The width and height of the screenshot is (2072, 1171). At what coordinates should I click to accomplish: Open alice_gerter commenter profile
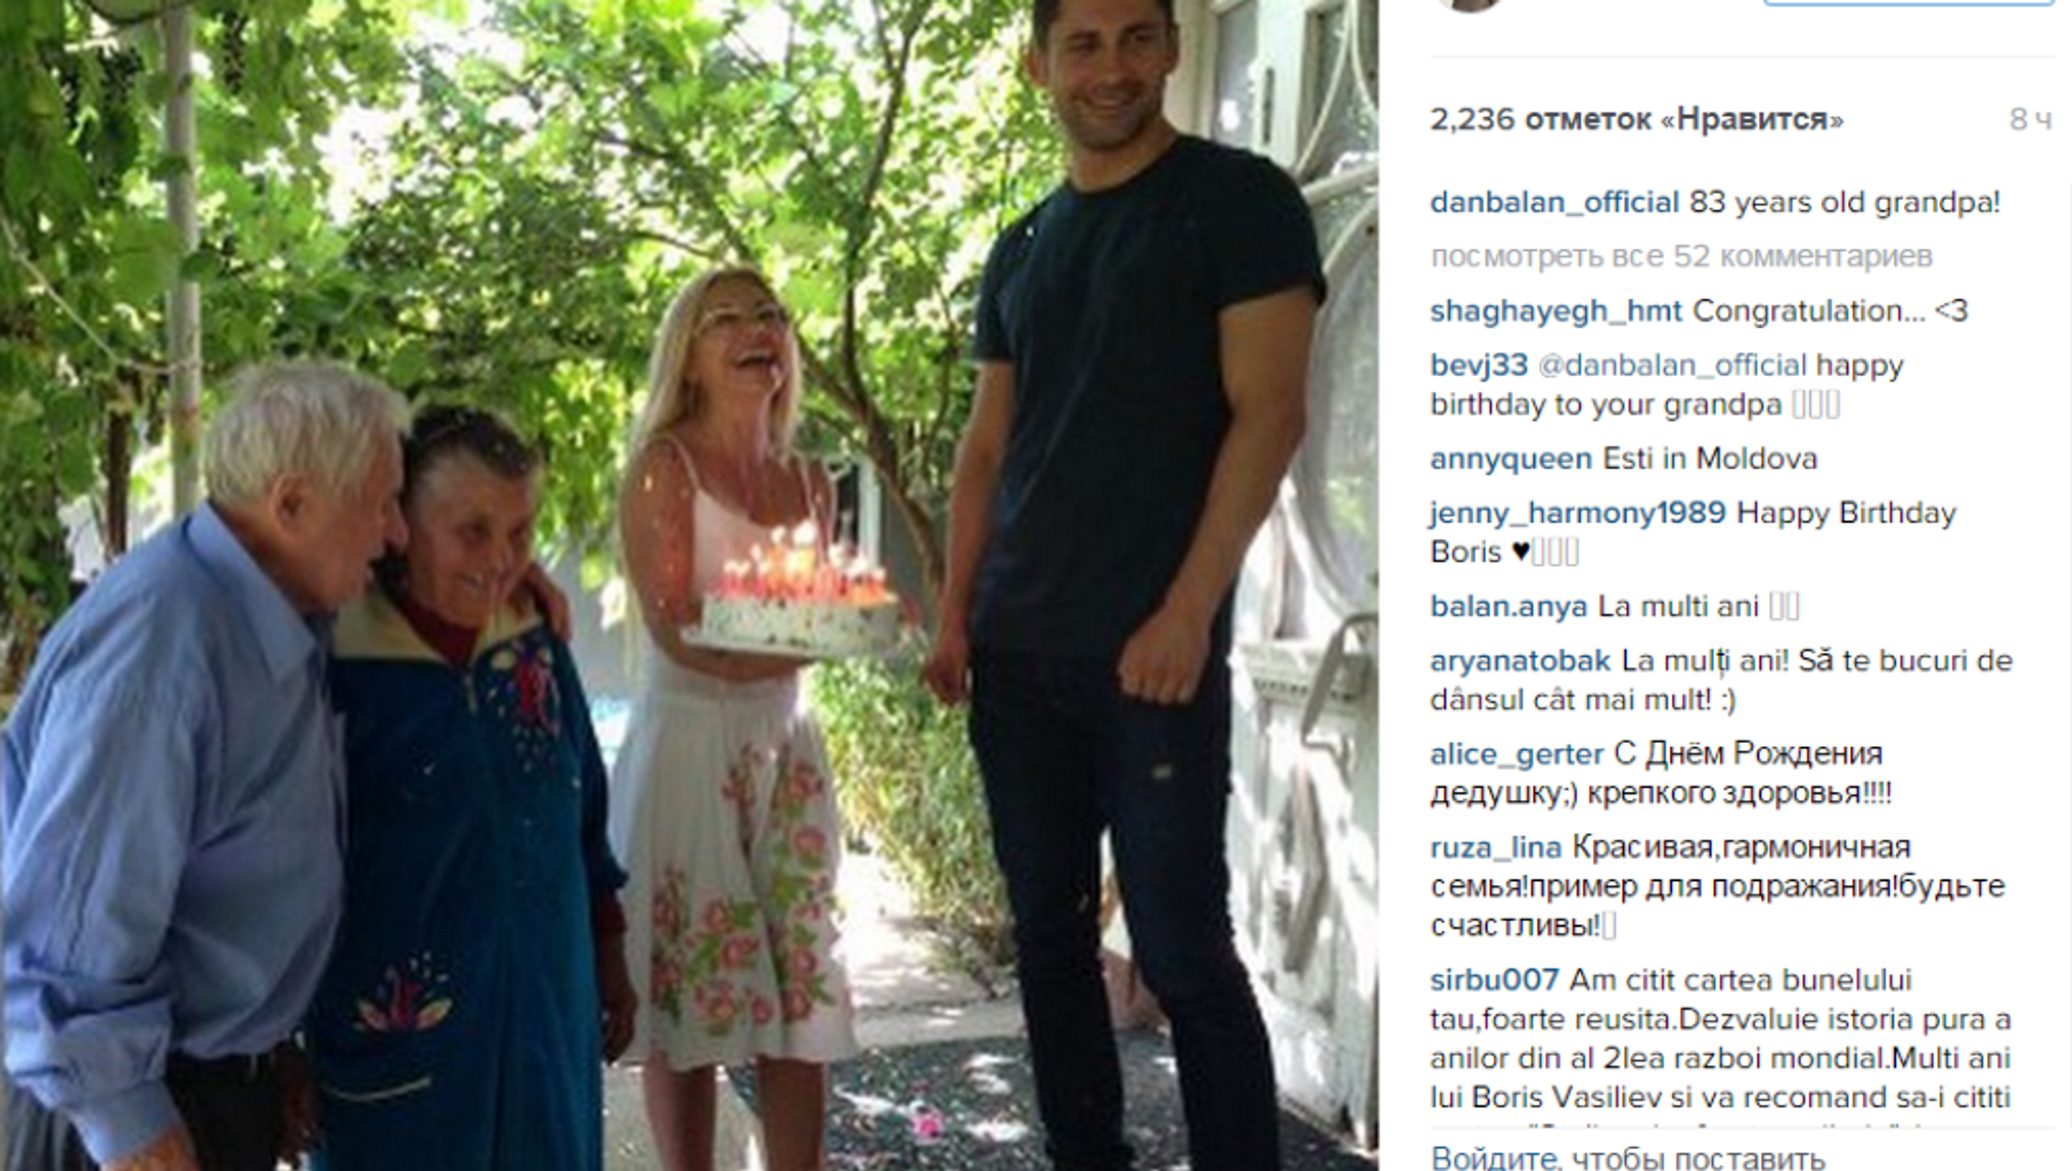pos(1517,754)
